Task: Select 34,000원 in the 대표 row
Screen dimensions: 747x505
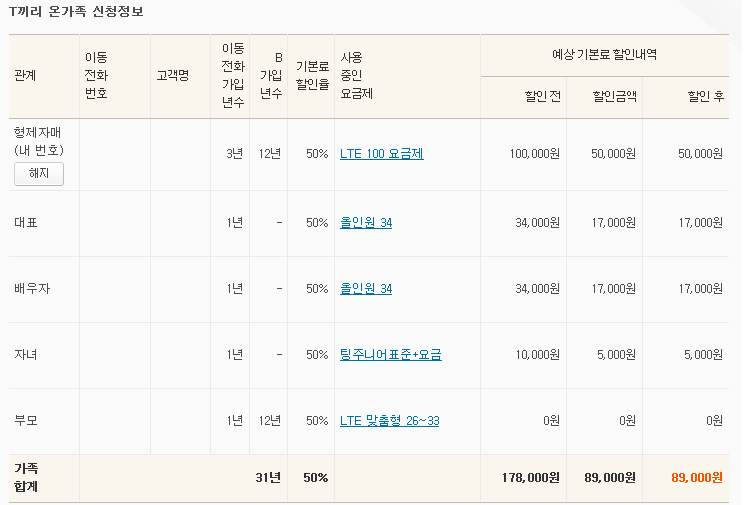Action: 537,222
